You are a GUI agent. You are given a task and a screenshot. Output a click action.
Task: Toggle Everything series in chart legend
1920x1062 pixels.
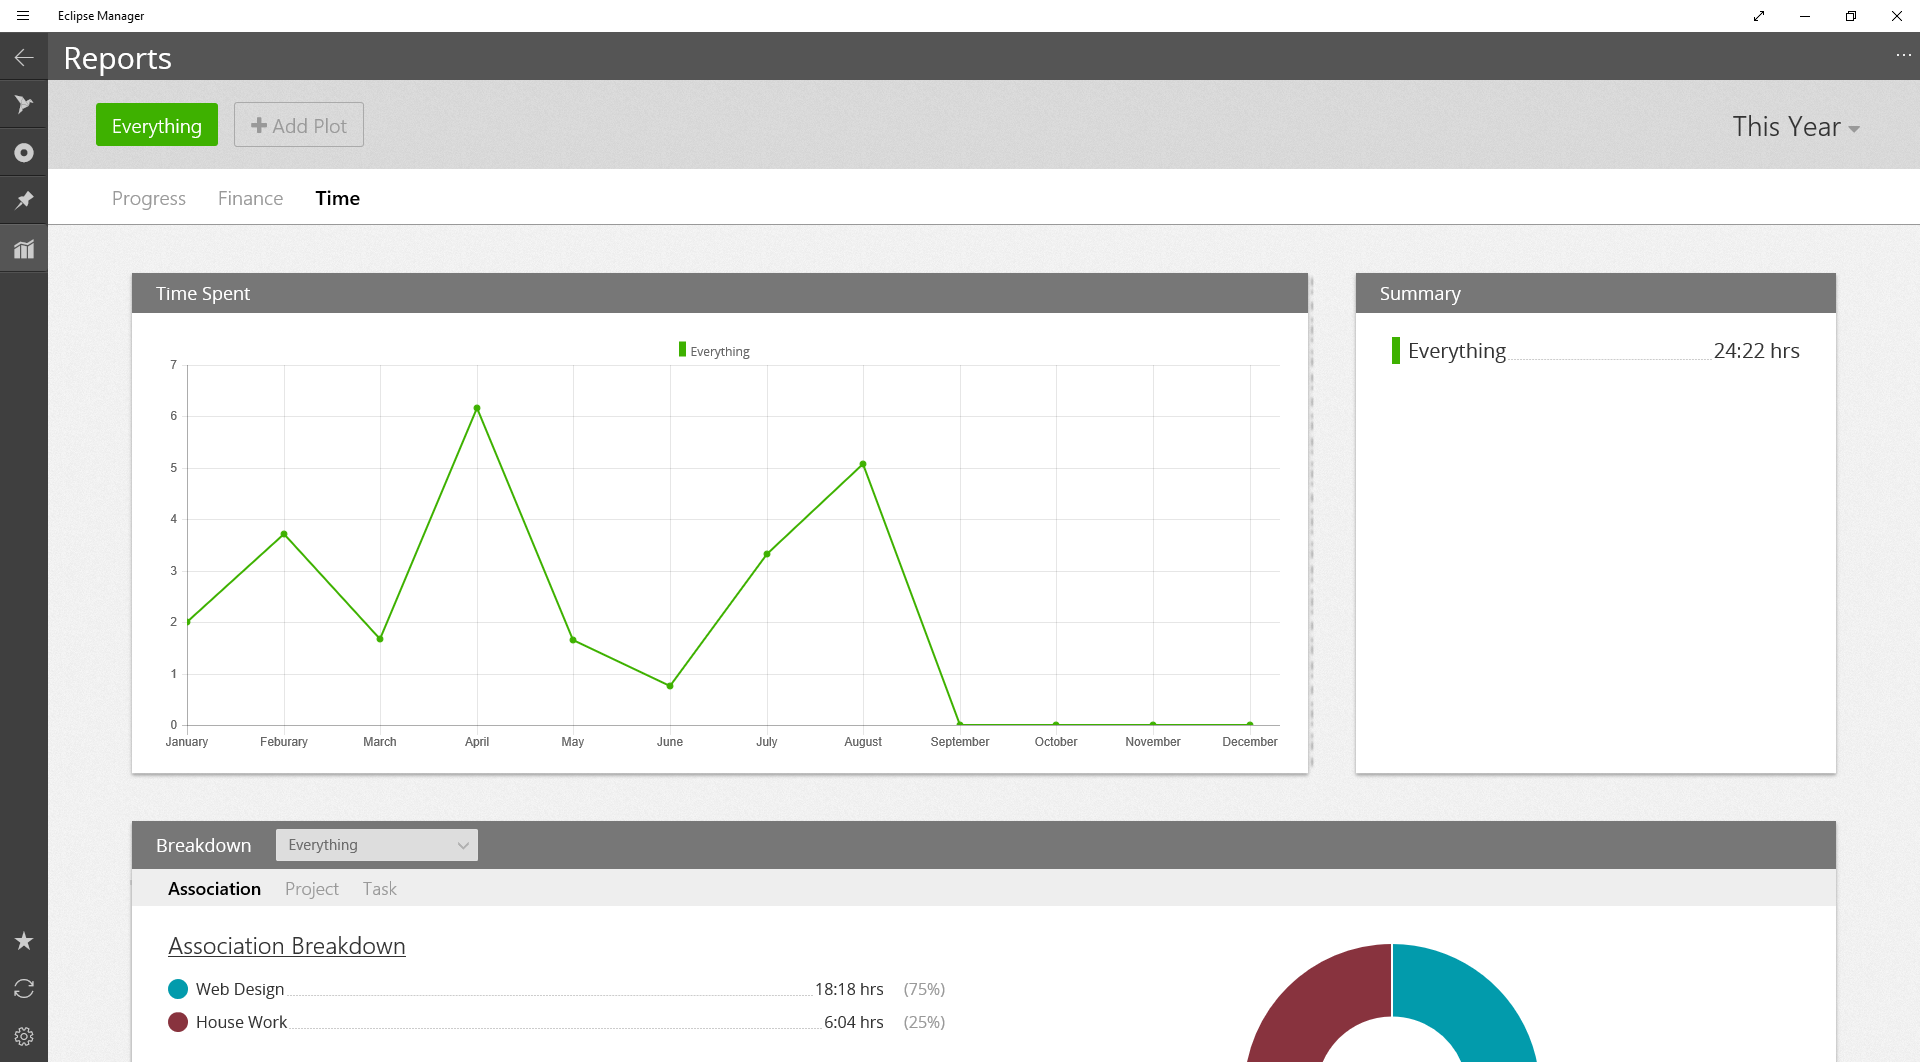click(x=714, y=351)
